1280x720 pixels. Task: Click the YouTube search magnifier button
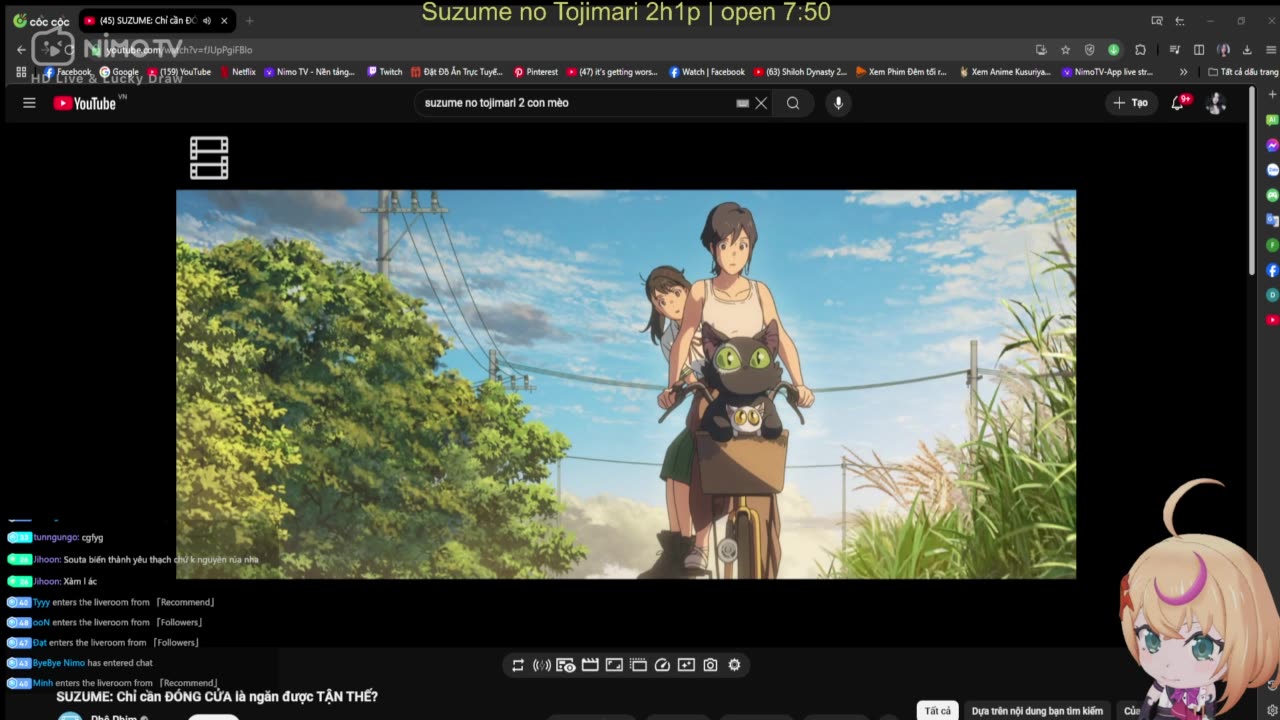point(793,103)
